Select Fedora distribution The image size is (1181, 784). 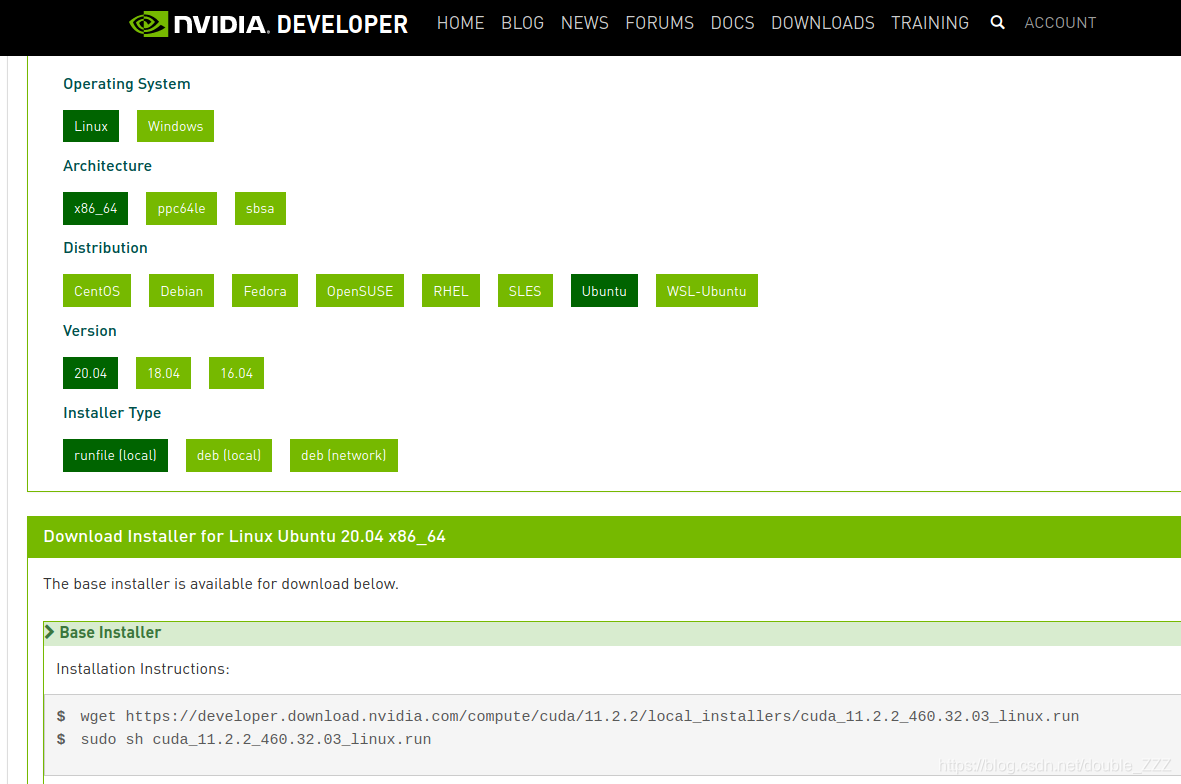point(265,291)
